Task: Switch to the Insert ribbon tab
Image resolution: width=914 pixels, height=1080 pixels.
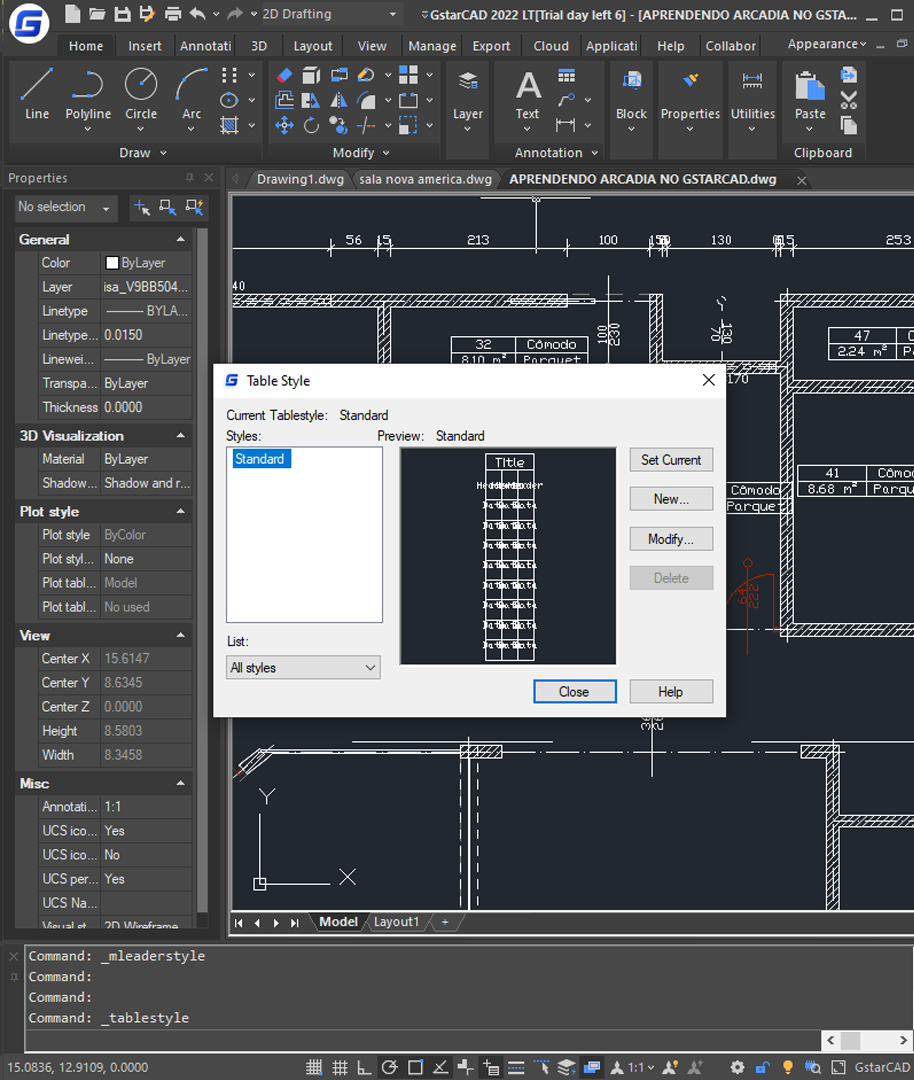Action: pos(145,46)
